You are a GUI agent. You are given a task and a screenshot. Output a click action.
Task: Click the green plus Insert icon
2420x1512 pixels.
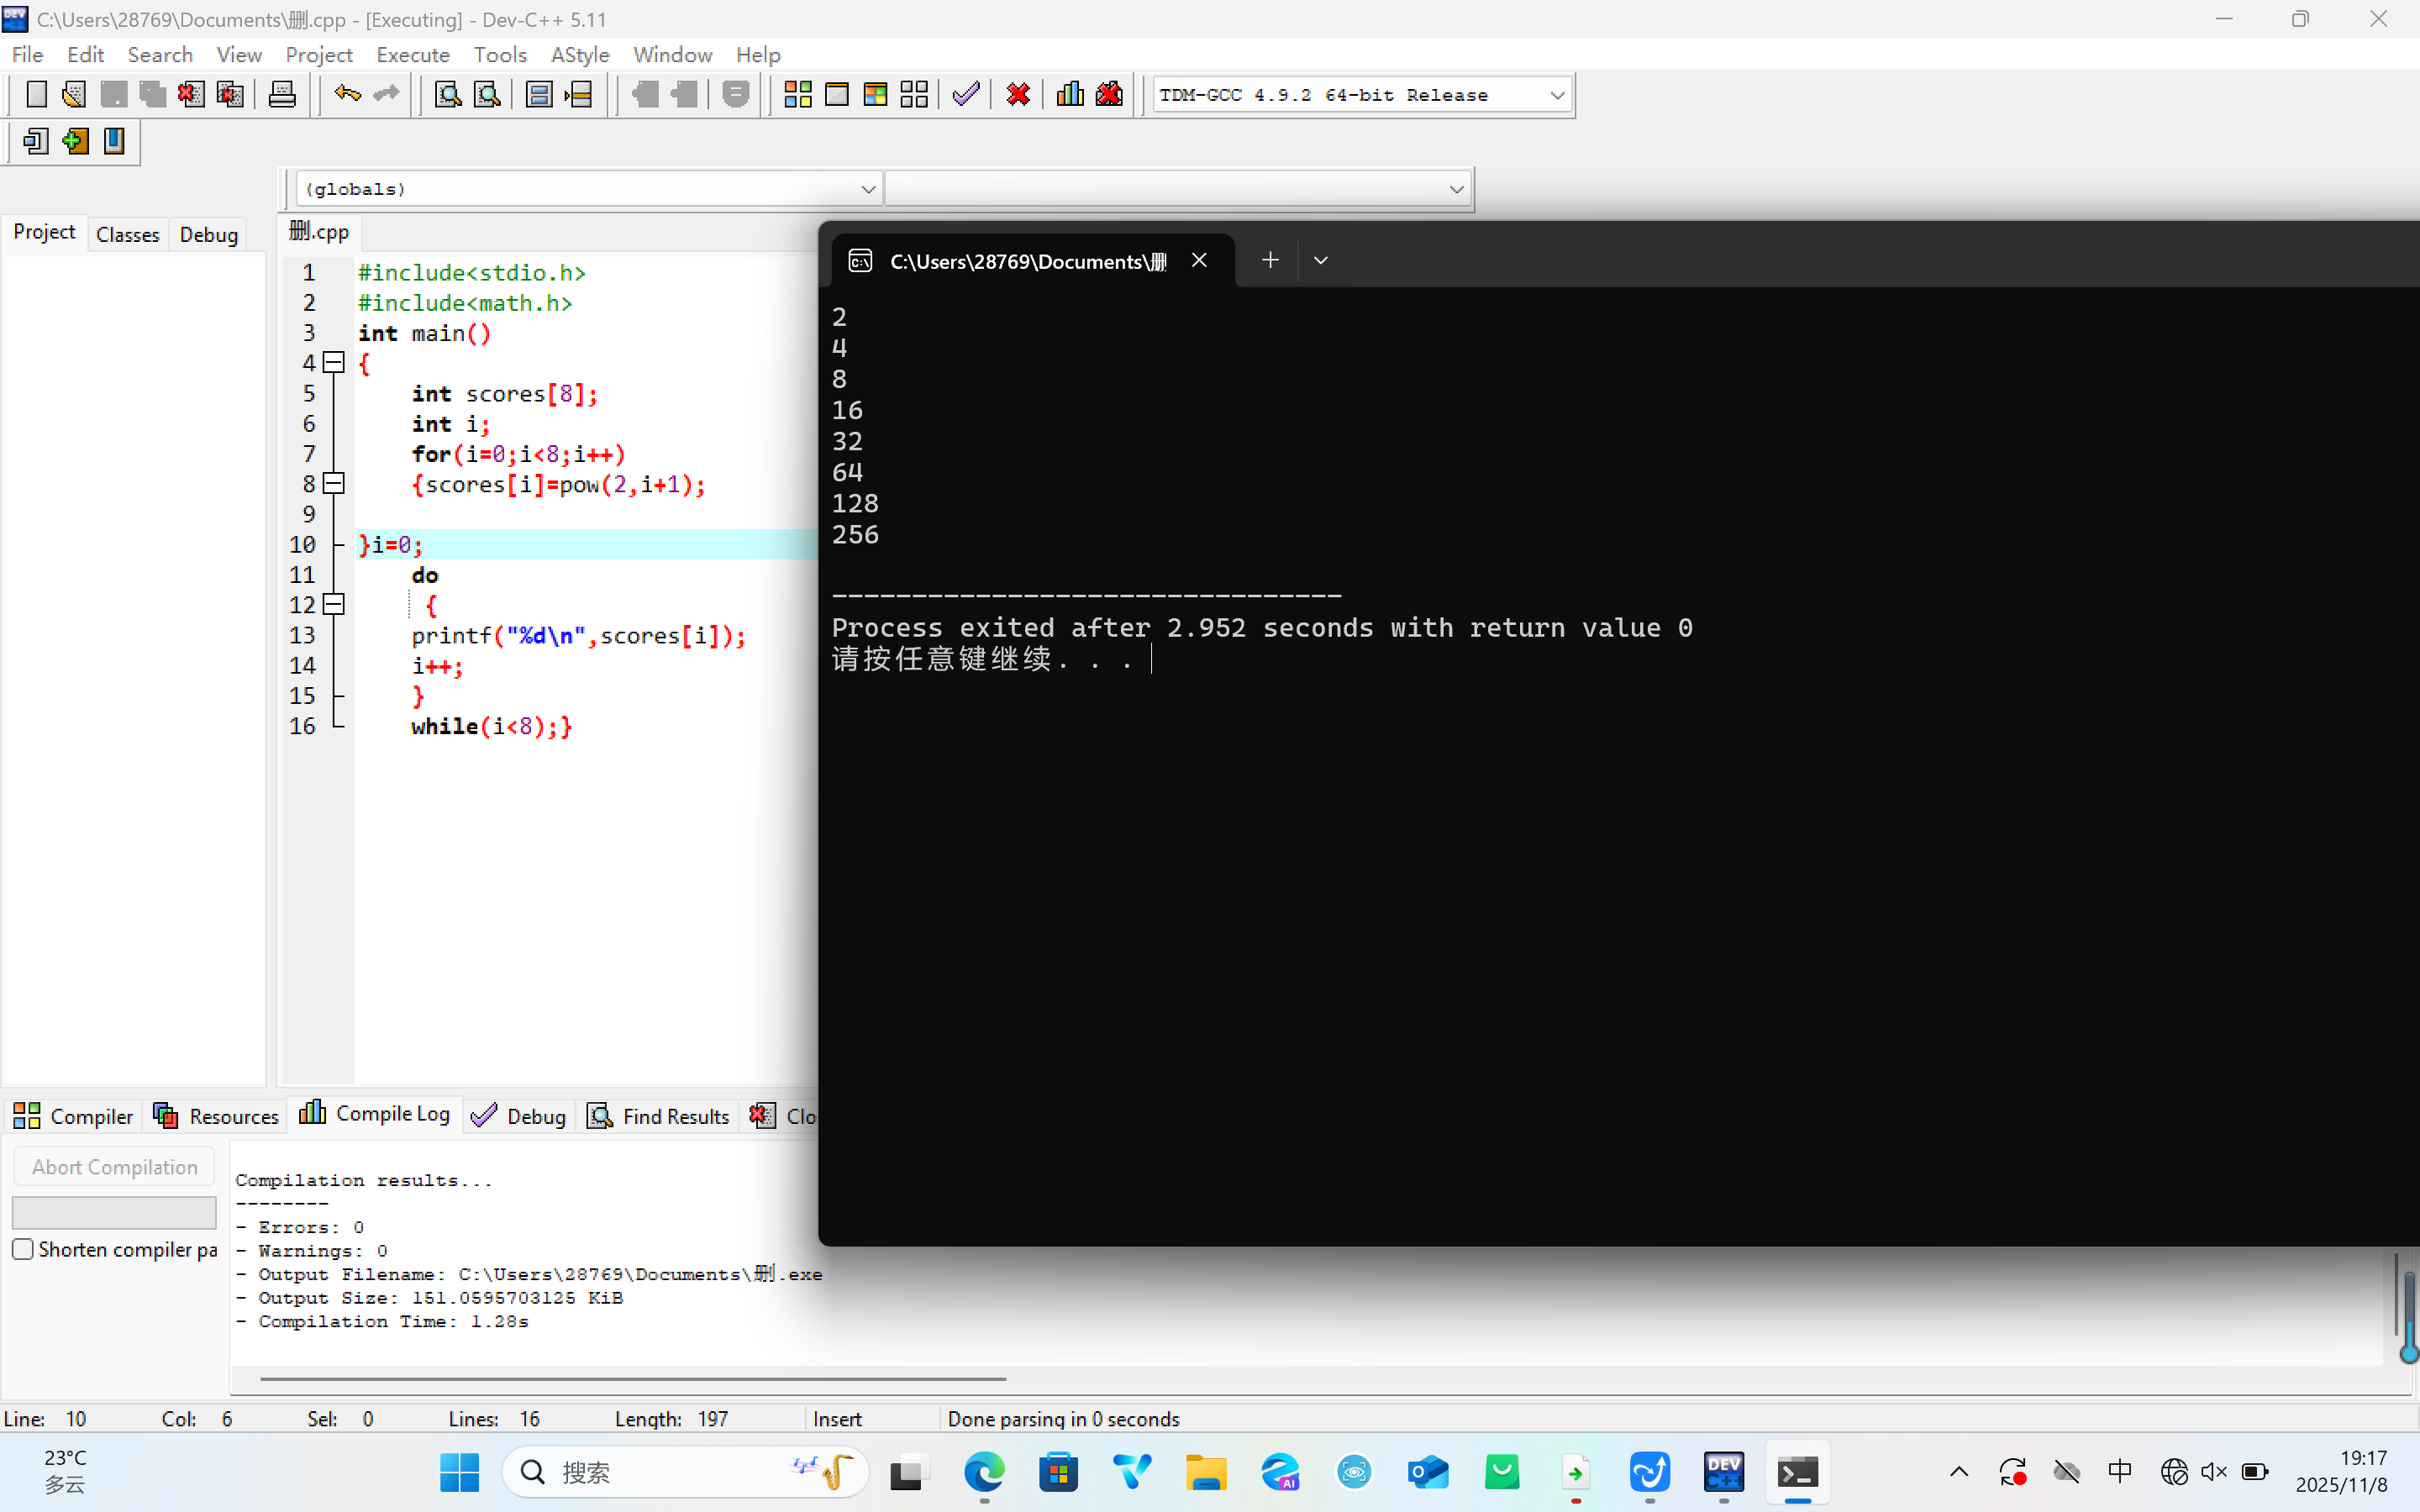(75, 141)
